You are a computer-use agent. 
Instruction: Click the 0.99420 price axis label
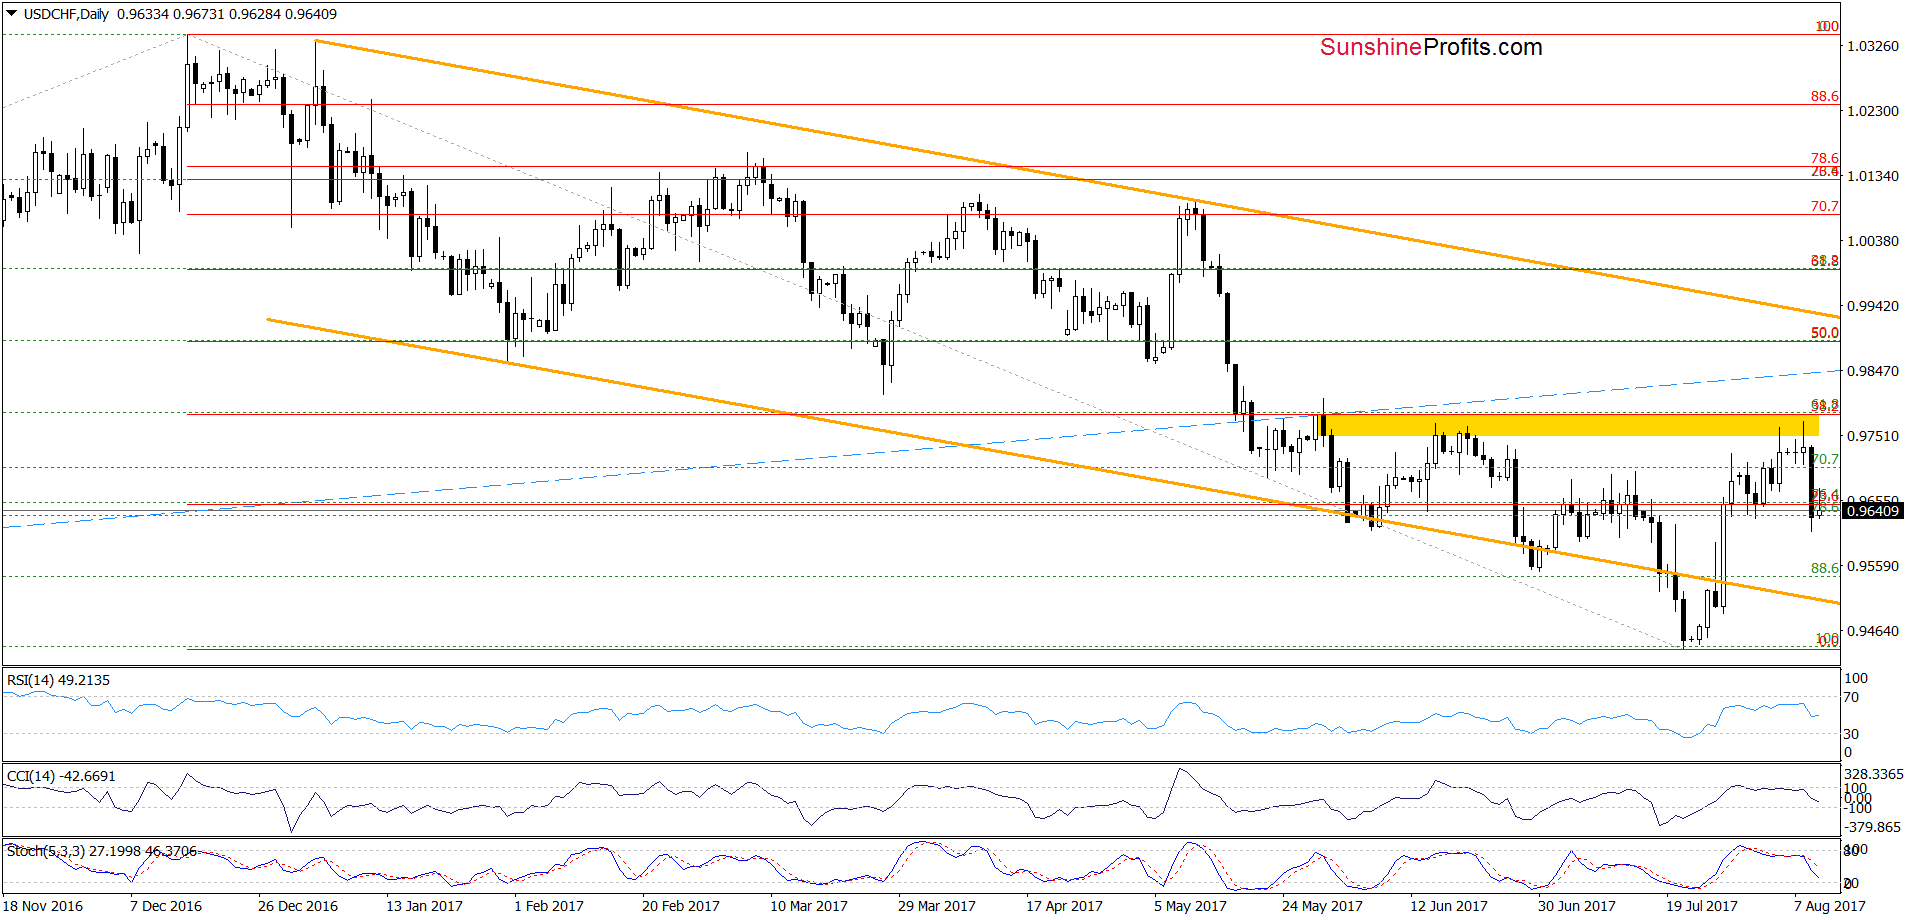1872,306
